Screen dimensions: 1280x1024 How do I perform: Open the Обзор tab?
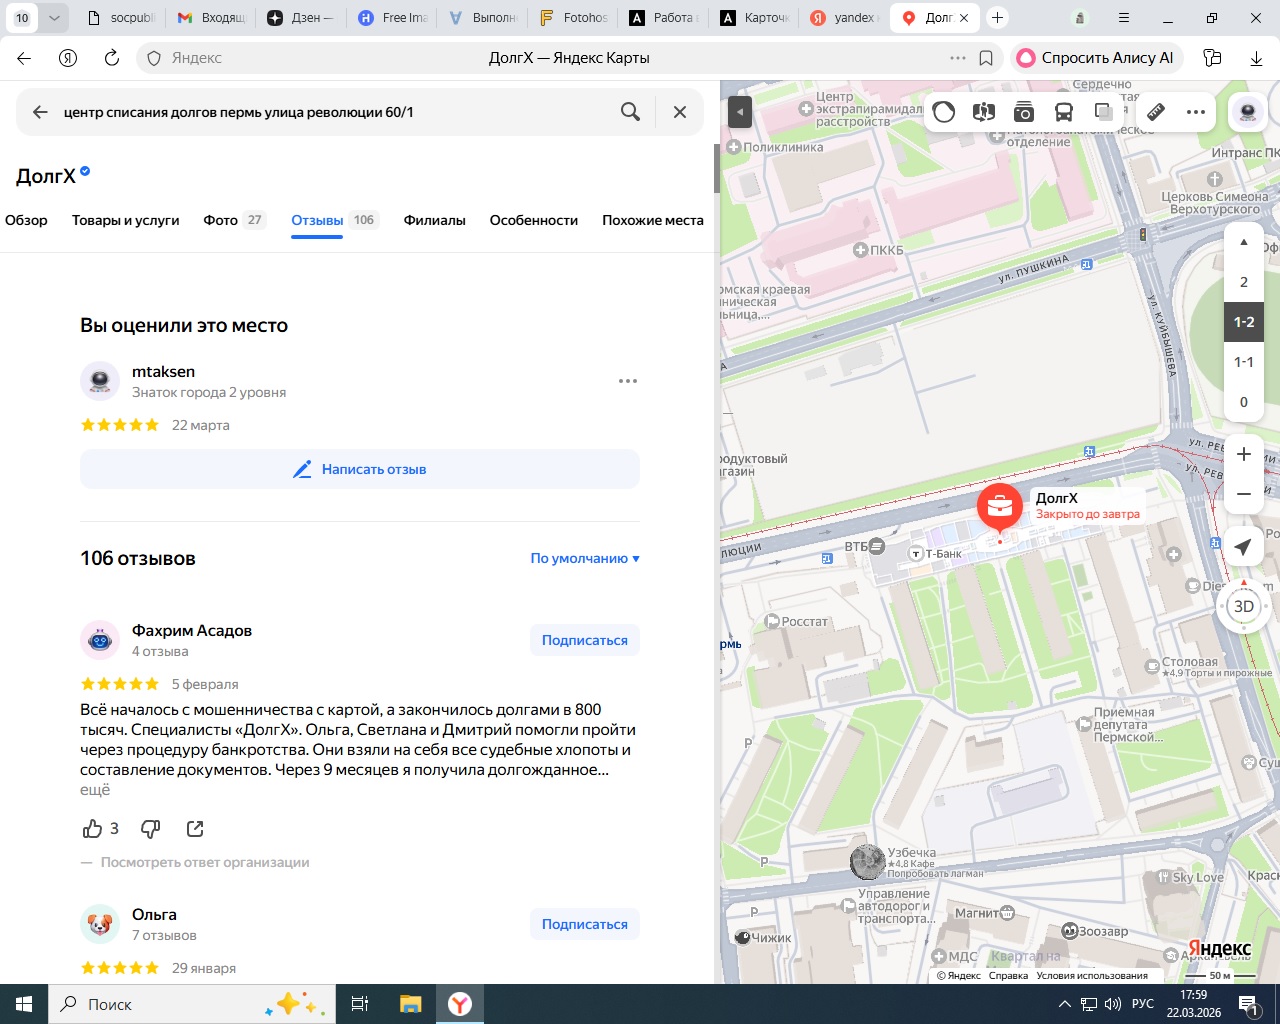point(26,220)
